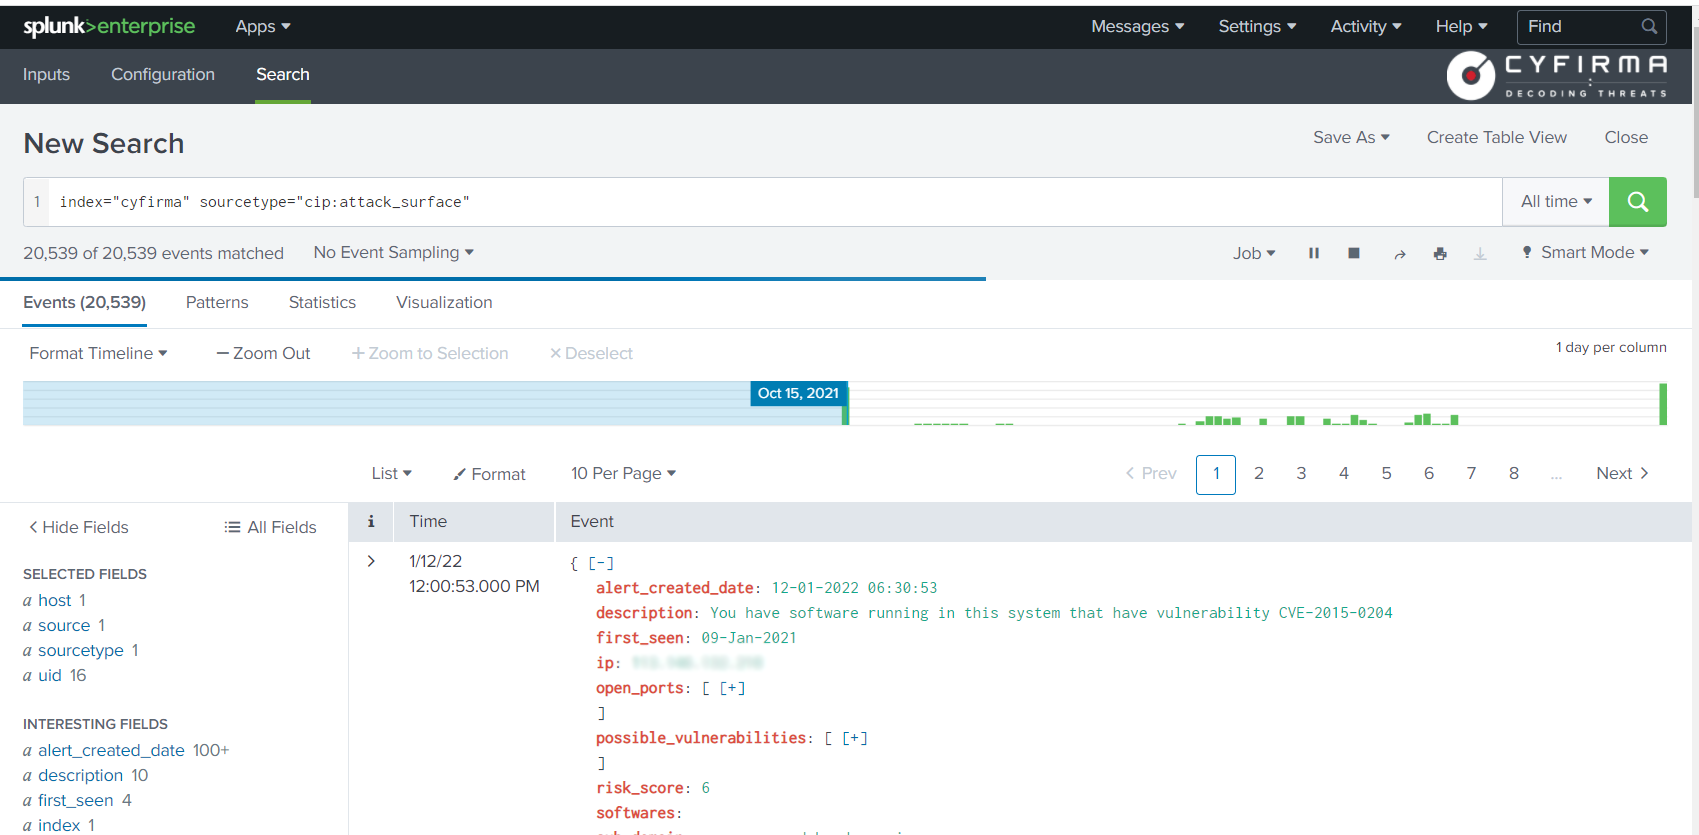Screen dimensions: 1699x835
Task: Open the Help menu
Action: [1462, 27]
